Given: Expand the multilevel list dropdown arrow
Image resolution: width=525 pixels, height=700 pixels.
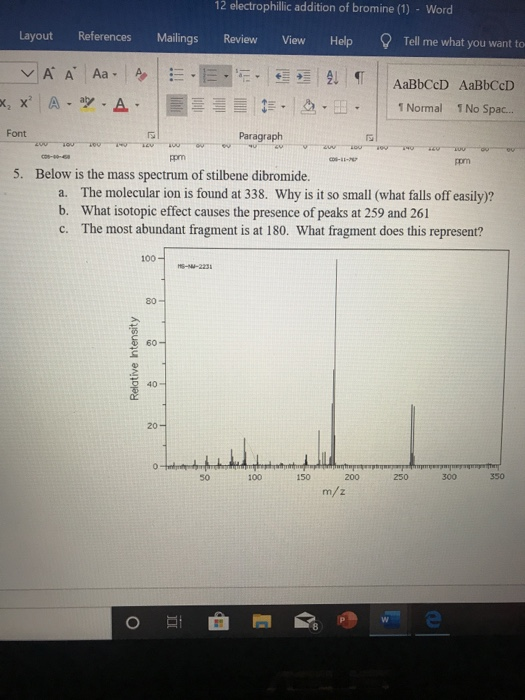Looking at the screenshot, I should (x=257, y=77).
